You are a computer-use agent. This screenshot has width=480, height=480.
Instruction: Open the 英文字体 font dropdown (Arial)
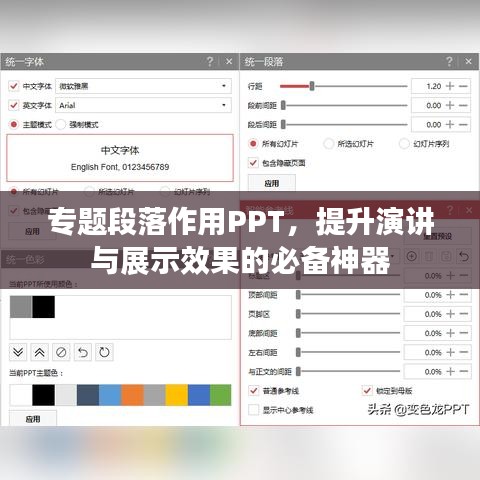click(x=143, y=105)
